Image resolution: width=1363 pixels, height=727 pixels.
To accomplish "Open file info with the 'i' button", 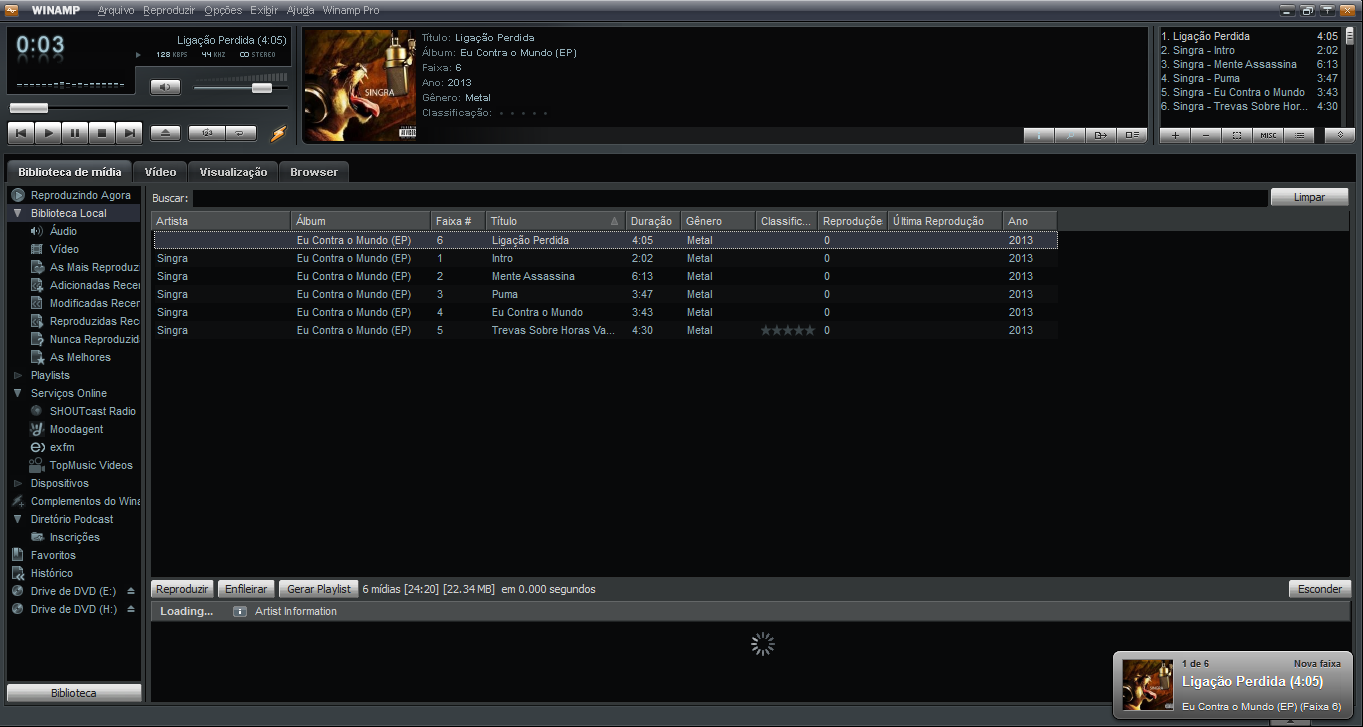I will point(1039,135).
